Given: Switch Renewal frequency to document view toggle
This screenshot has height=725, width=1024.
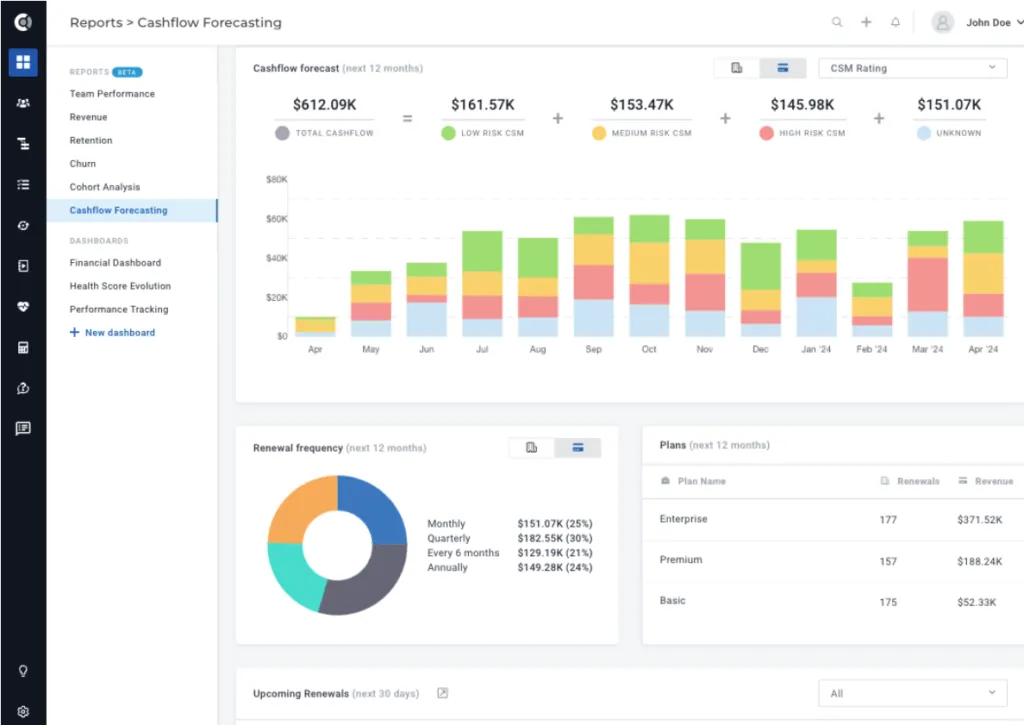Looking at the screenshot, I should click(532, 447).
